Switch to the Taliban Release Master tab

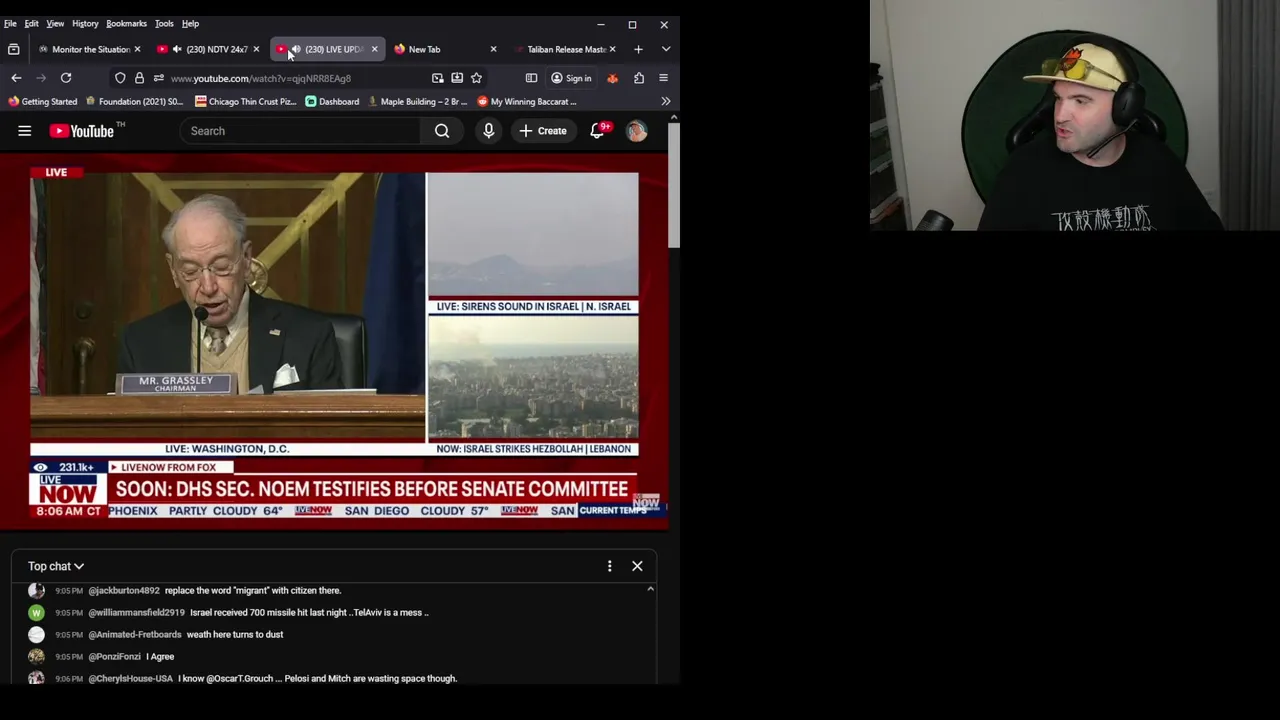[x=565, y=49]
